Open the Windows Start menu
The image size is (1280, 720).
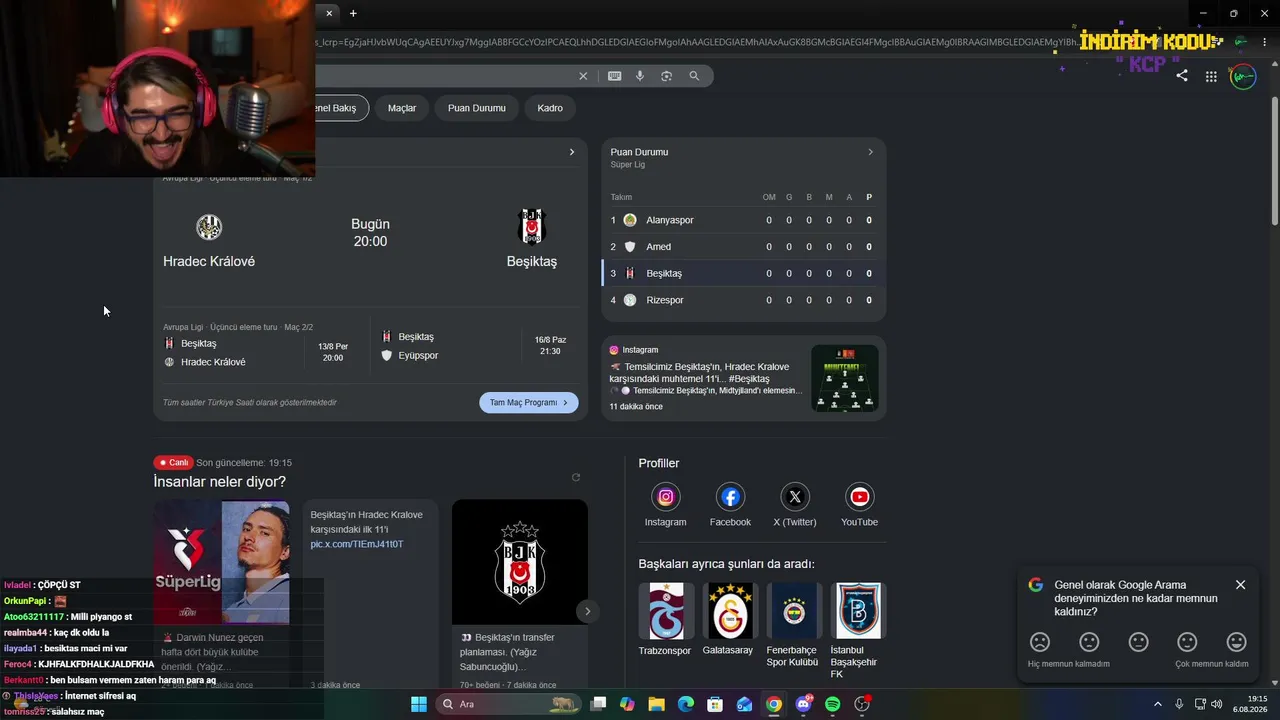pos(419,704)
